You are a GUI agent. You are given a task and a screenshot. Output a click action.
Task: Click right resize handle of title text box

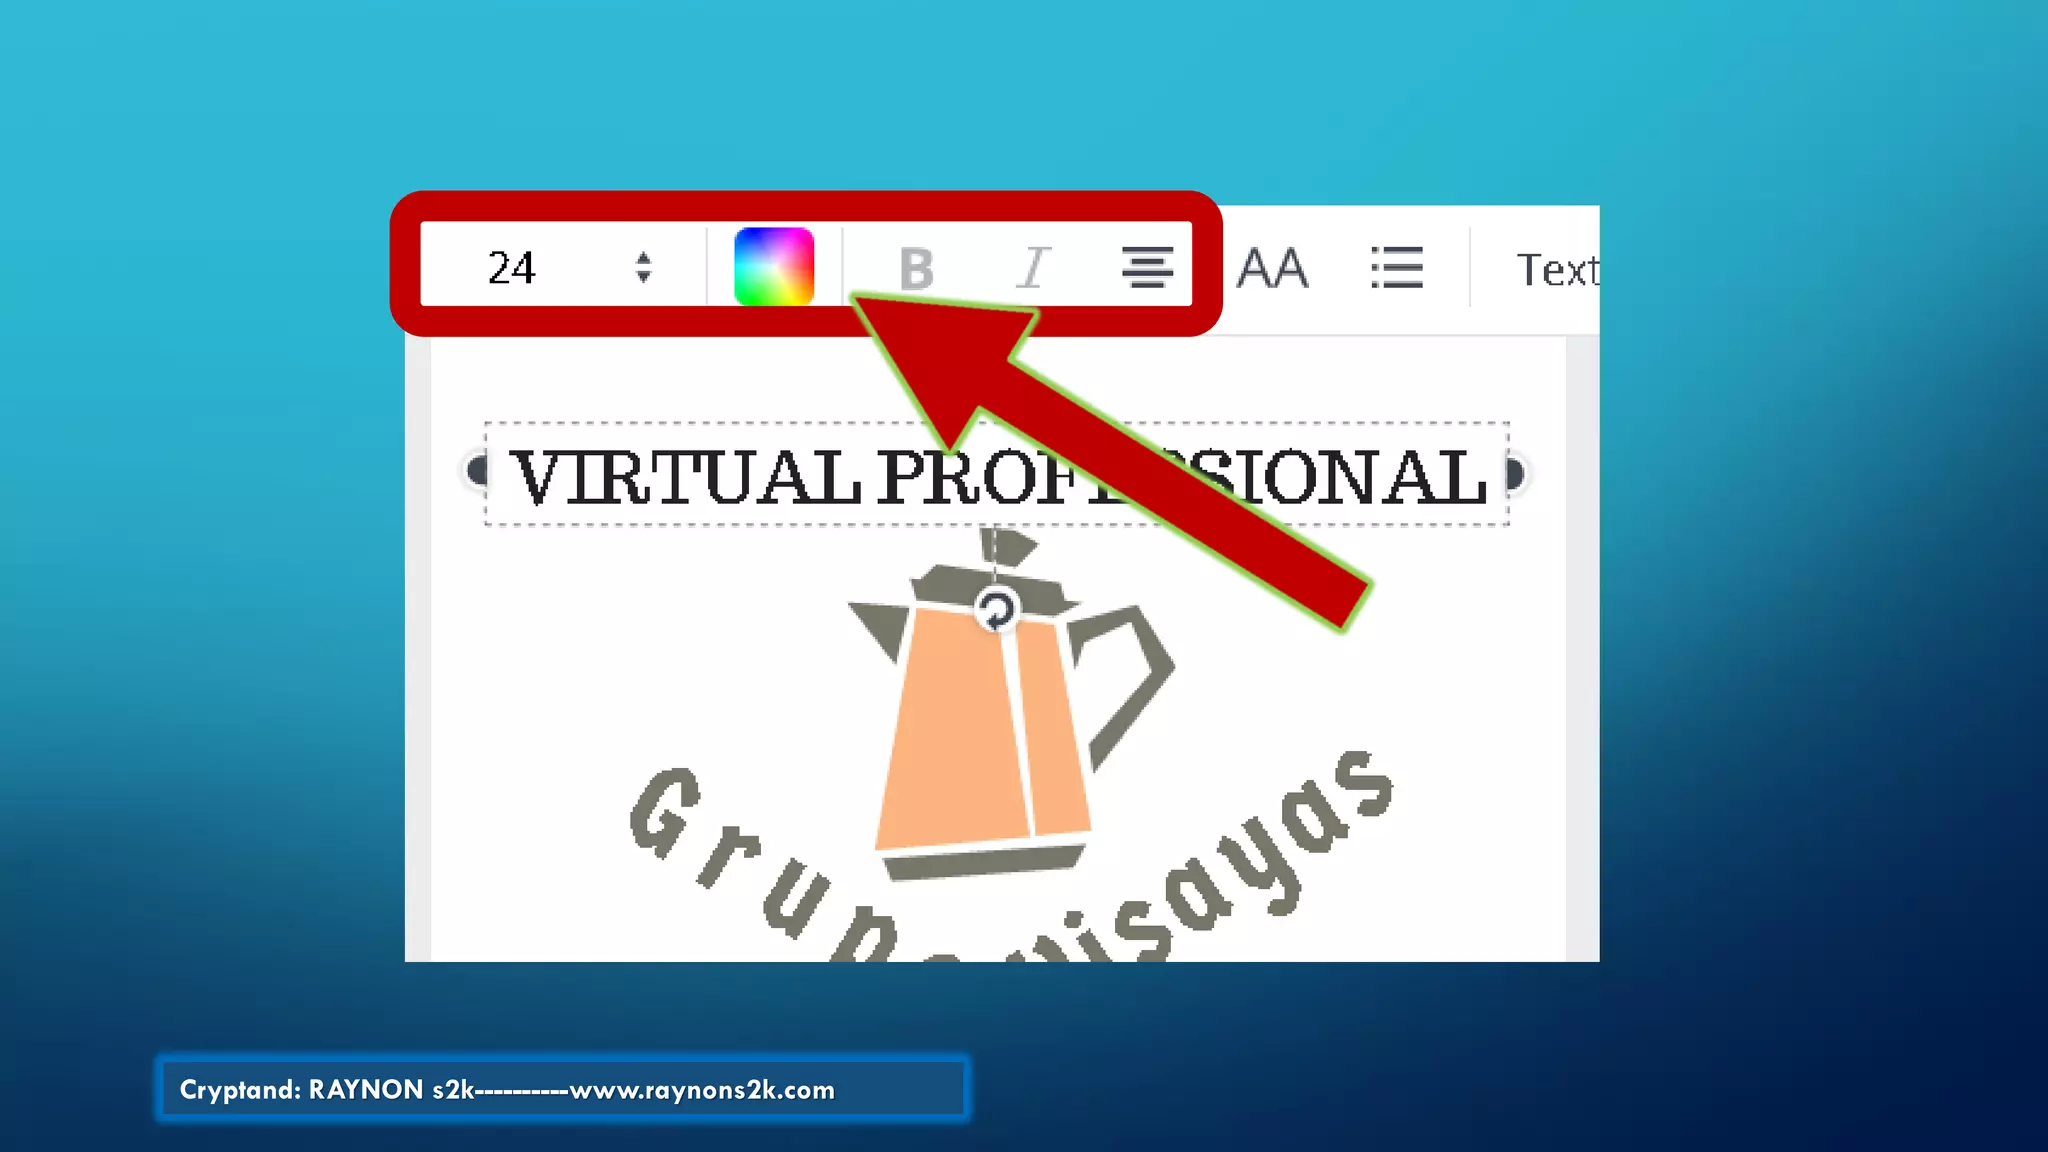tap(1515, 473)
